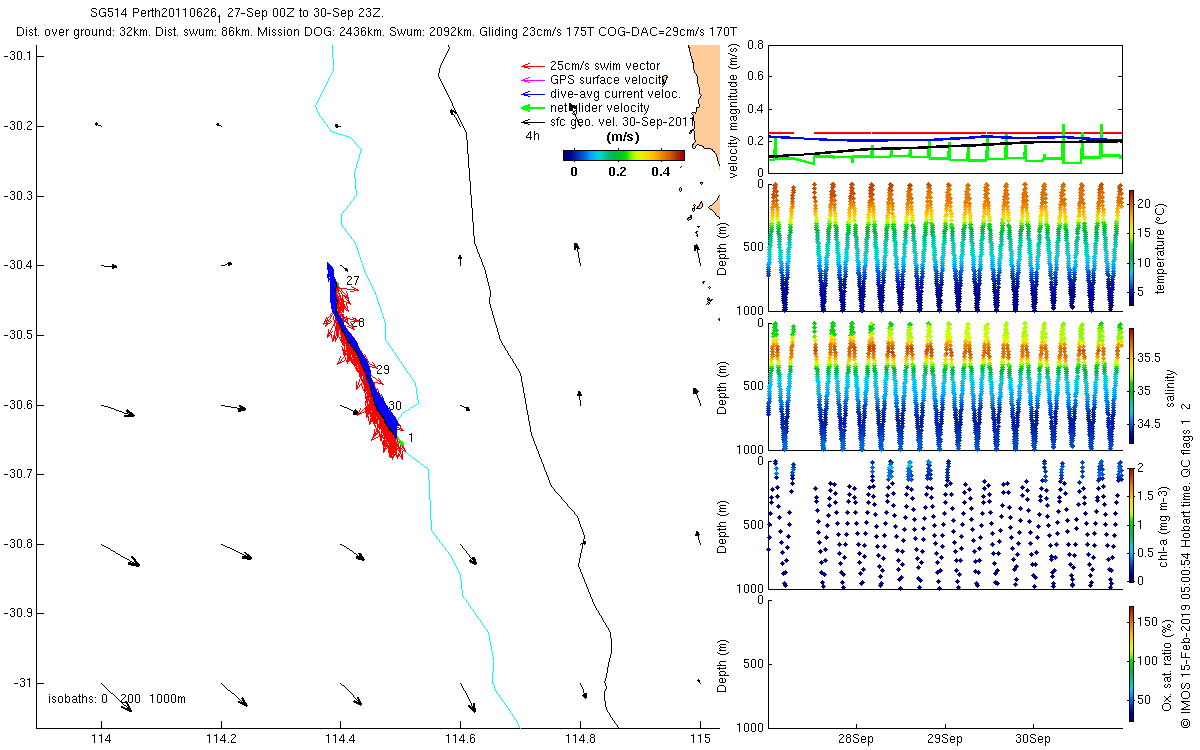This screenshot has height=750, width=1200.
Task: Click the '114.6' longitude tick label
Action: click(461, 740)
